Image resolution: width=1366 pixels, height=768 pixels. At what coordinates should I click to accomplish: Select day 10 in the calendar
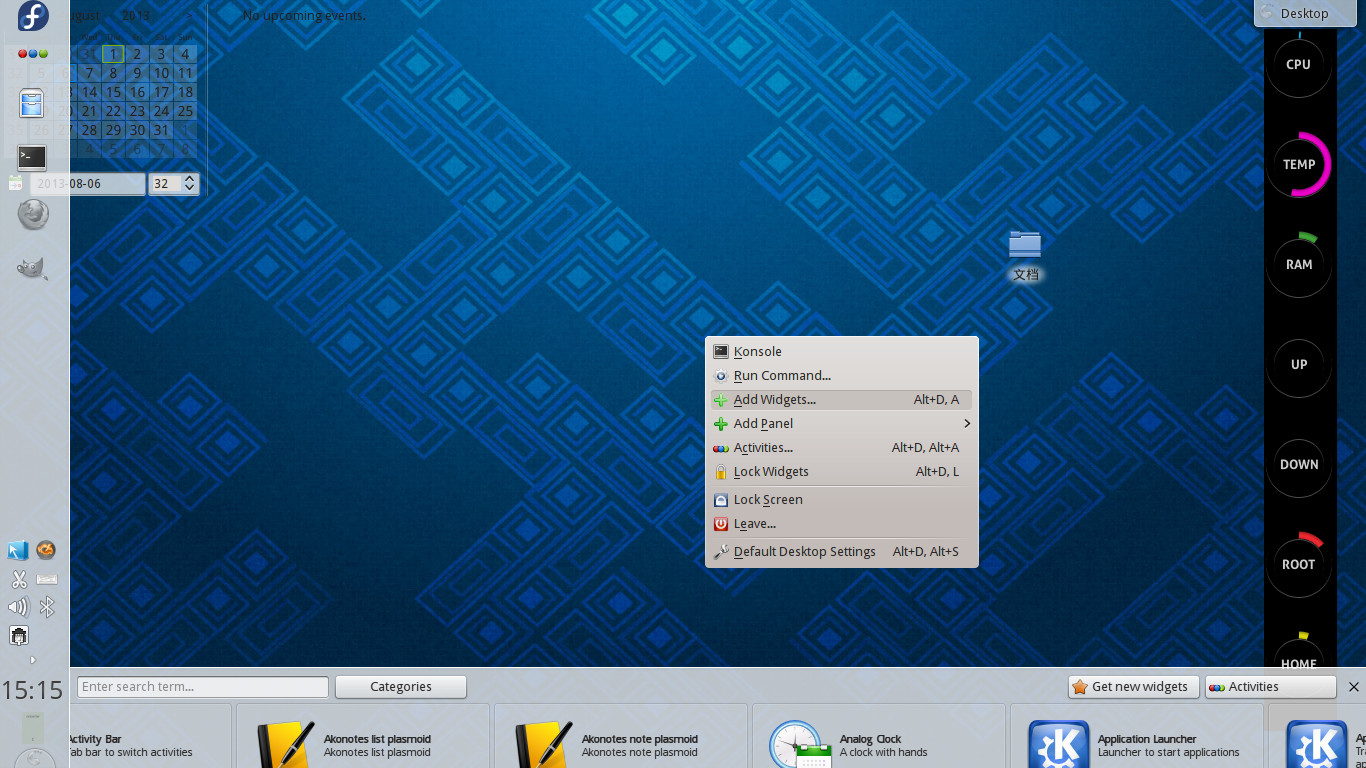(x=161, y=73)
